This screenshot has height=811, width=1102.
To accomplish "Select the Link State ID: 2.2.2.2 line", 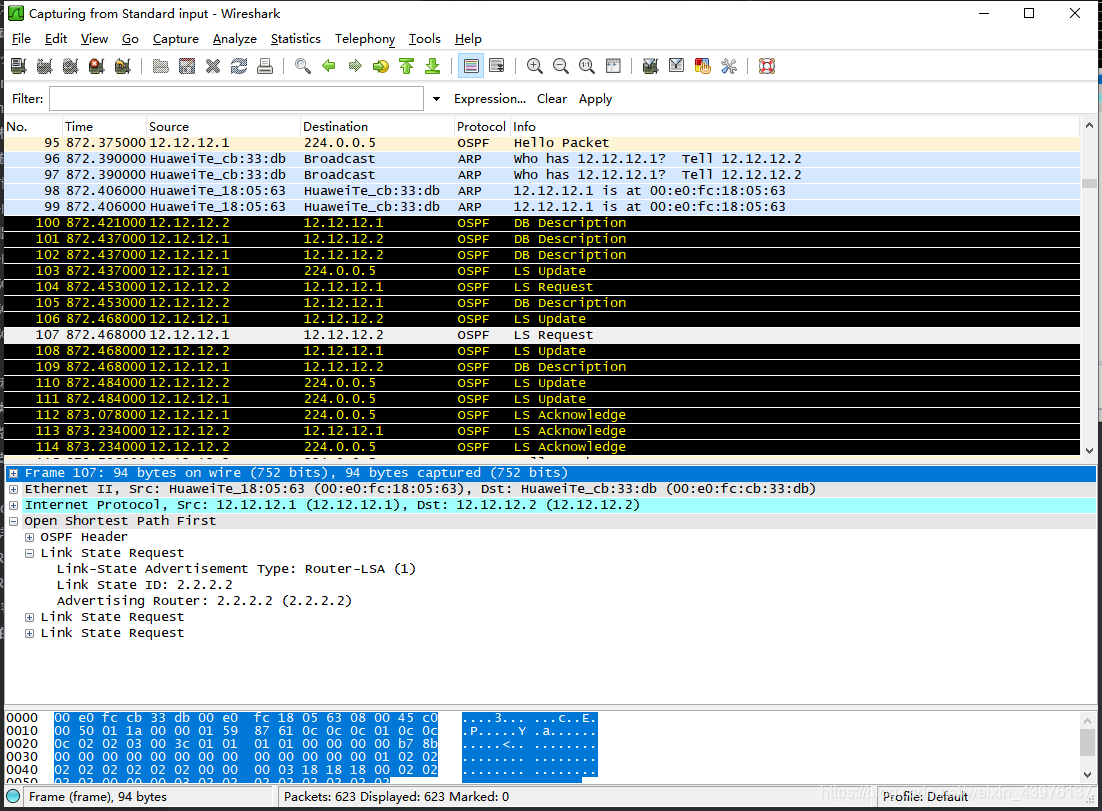I will (x=145, y=585).
